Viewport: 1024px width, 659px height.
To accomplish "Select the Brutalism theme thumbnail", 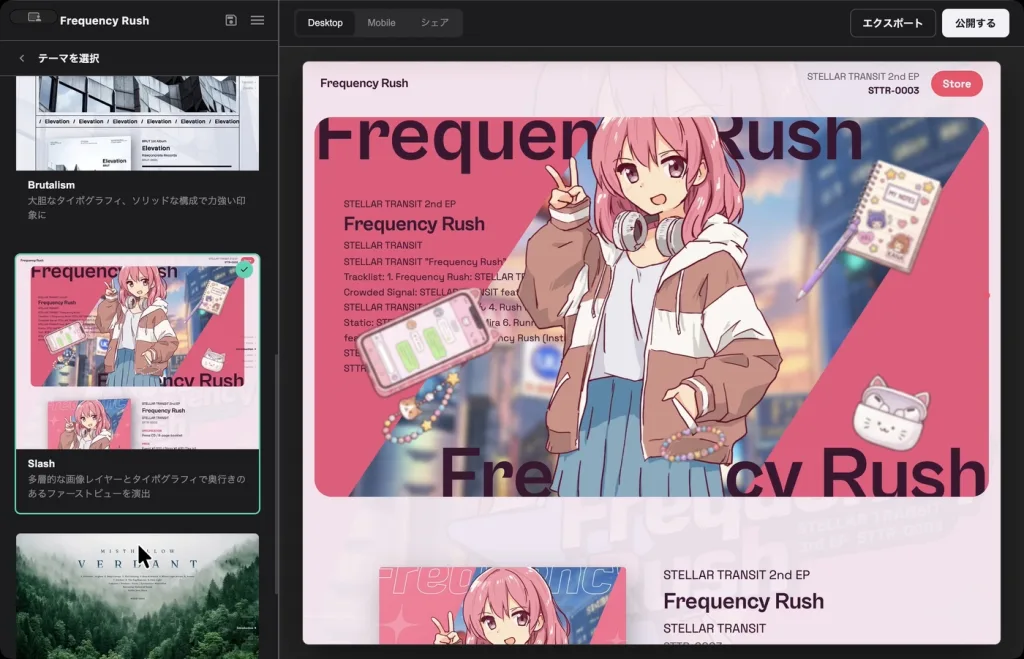I will click(137, 123).
